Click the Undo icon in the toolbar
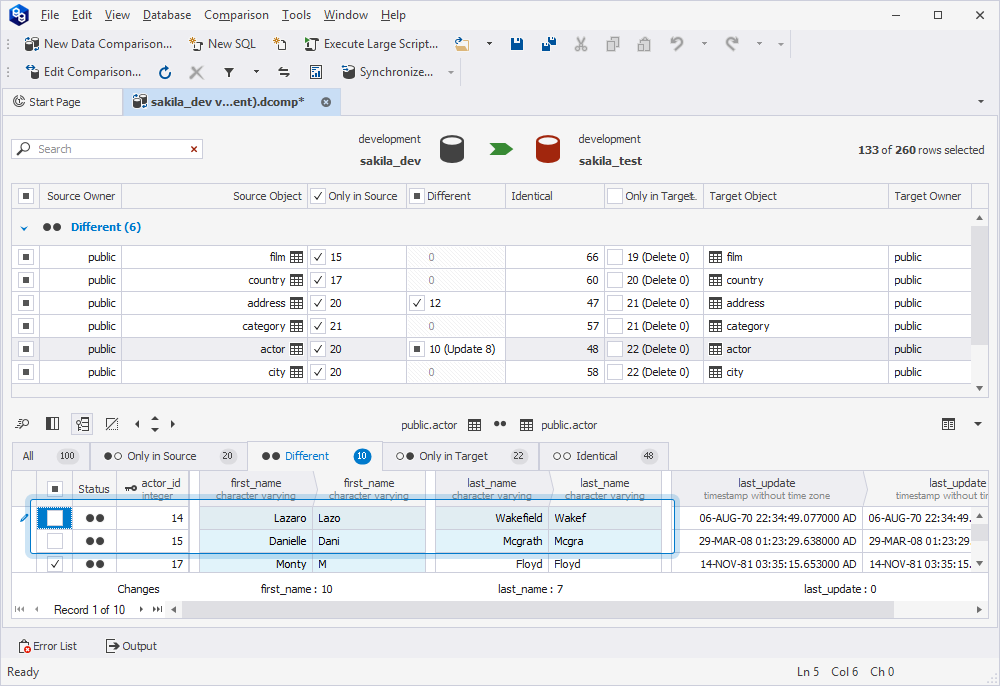The image size is (1000, 686). coord(677,44)
